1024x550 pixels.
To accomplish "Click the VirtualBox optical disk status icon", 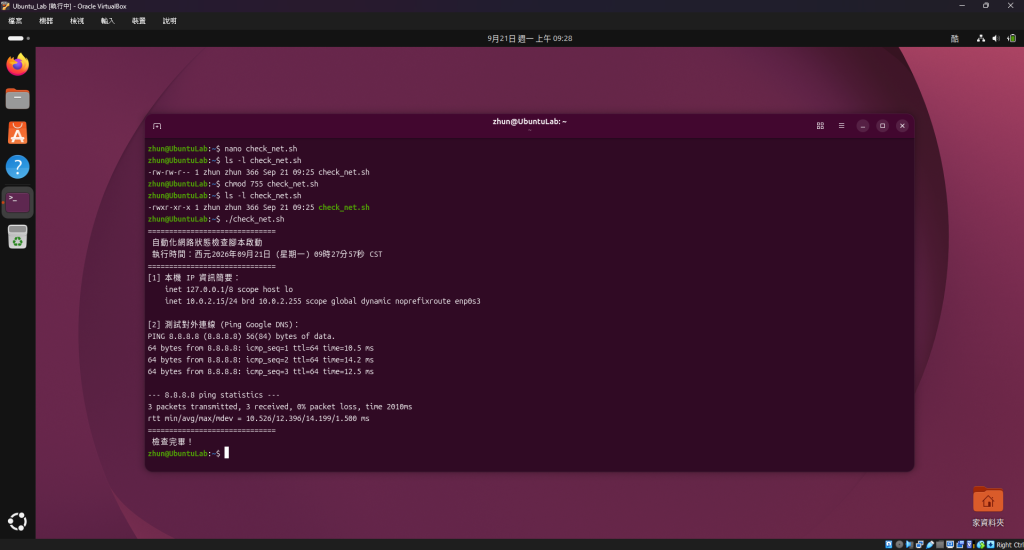I will click(x=899, y=544).
